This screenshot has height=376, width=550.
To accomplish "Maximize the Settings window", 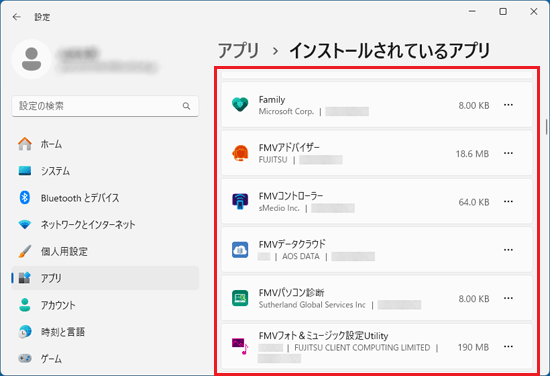I will click(x=503, y=12).
